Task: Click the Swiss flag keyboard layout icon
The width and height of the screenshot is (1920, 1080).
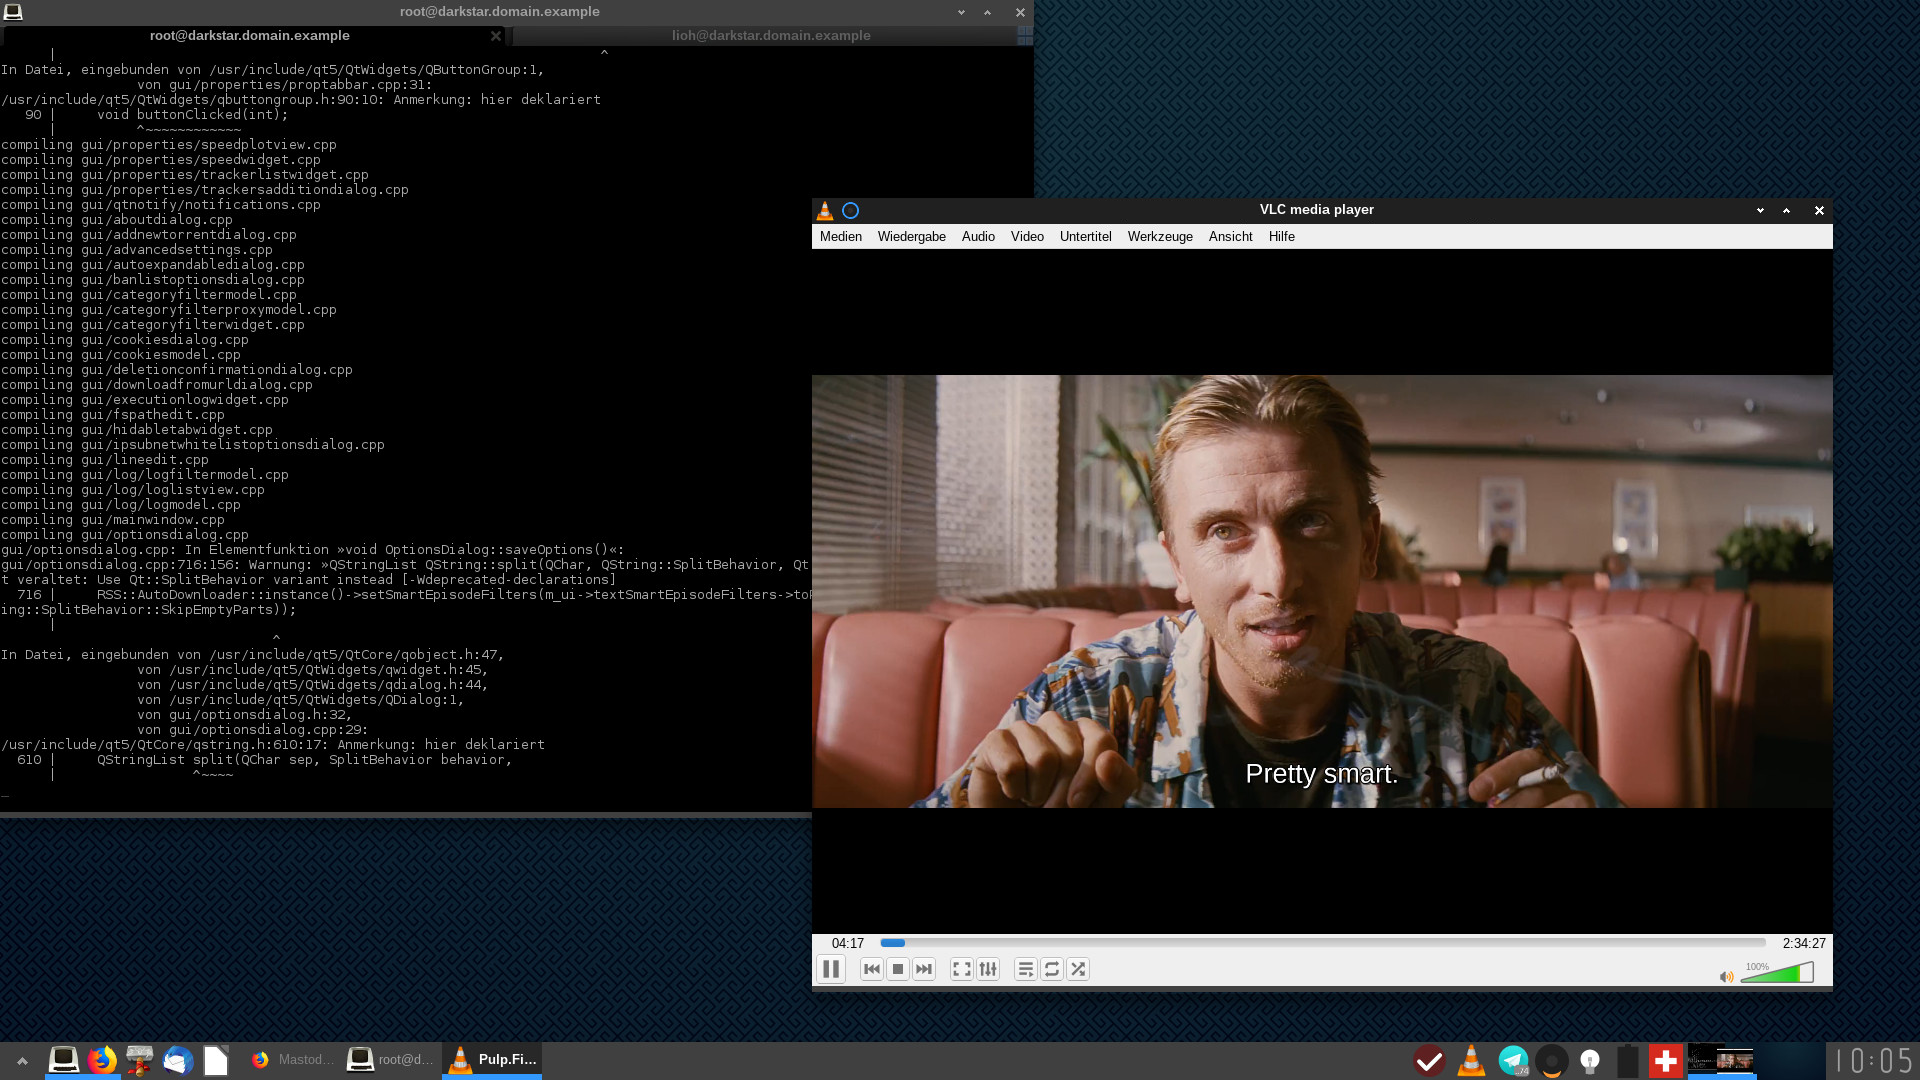Action: click(1666, 1061)
